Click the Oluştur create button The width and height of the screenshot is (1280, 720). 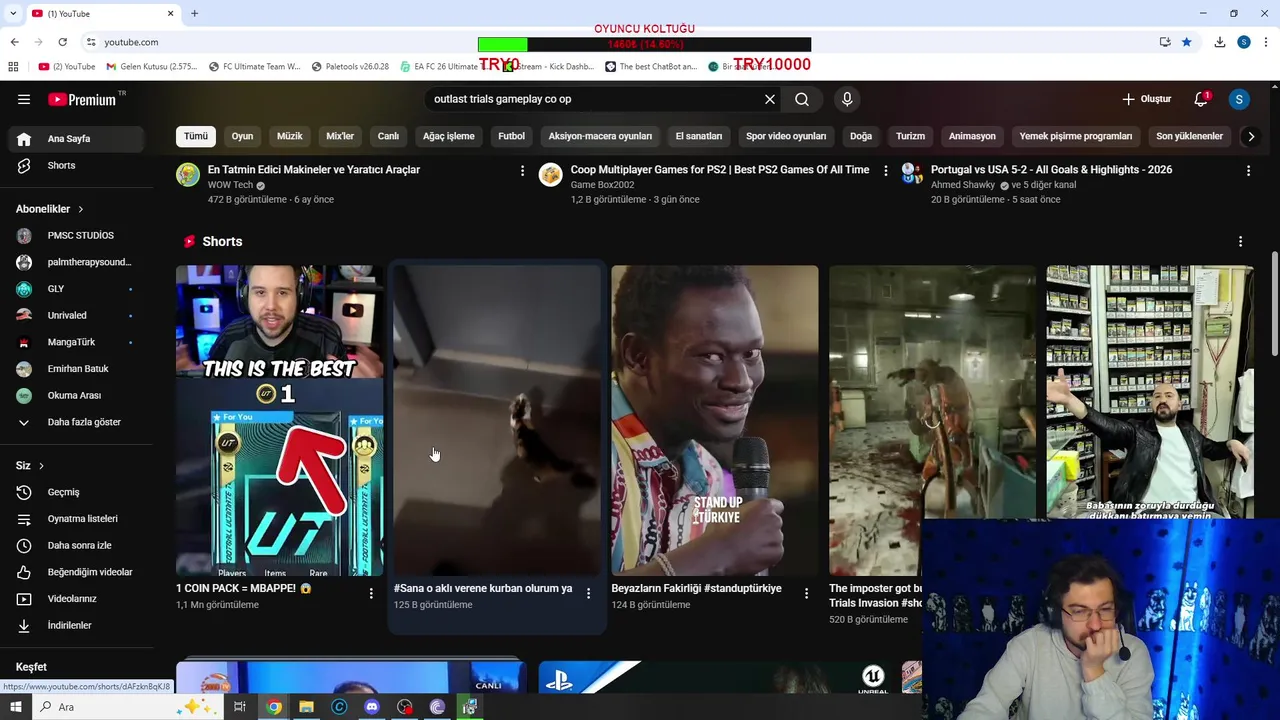[x=1146, y=99]
